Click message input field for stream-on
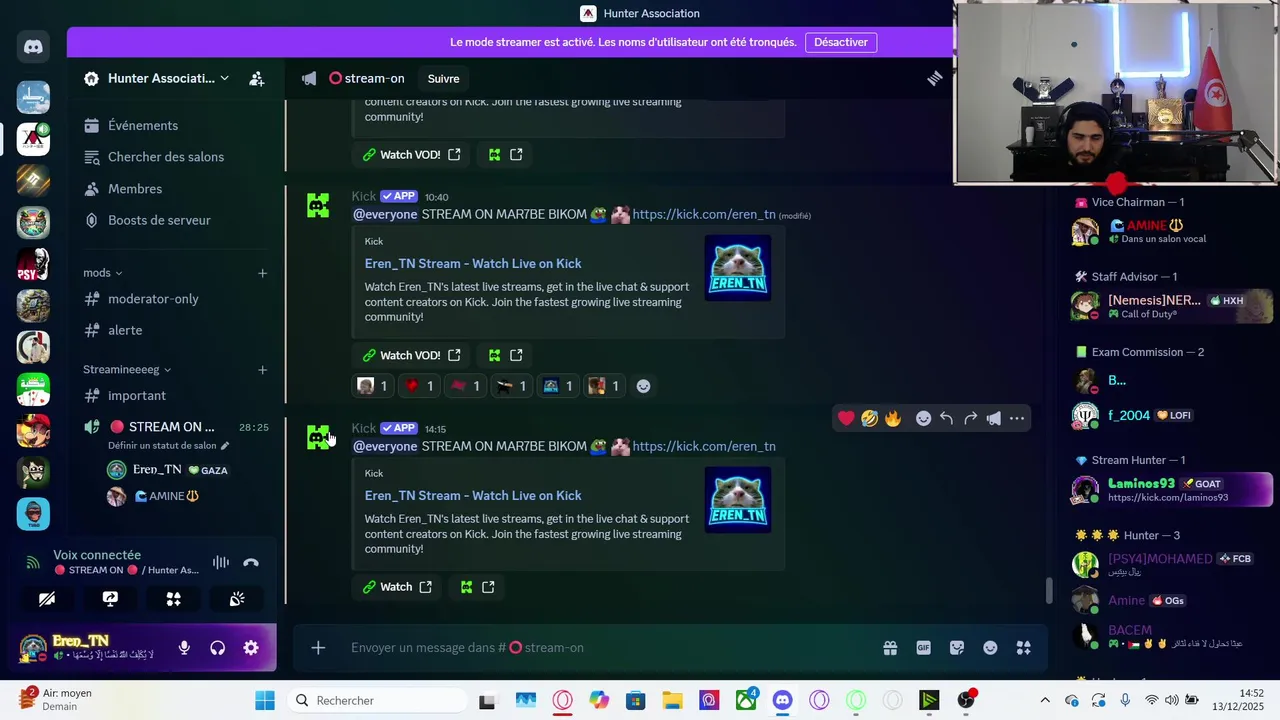This screenshot has width=1280, height=720. 600,648
